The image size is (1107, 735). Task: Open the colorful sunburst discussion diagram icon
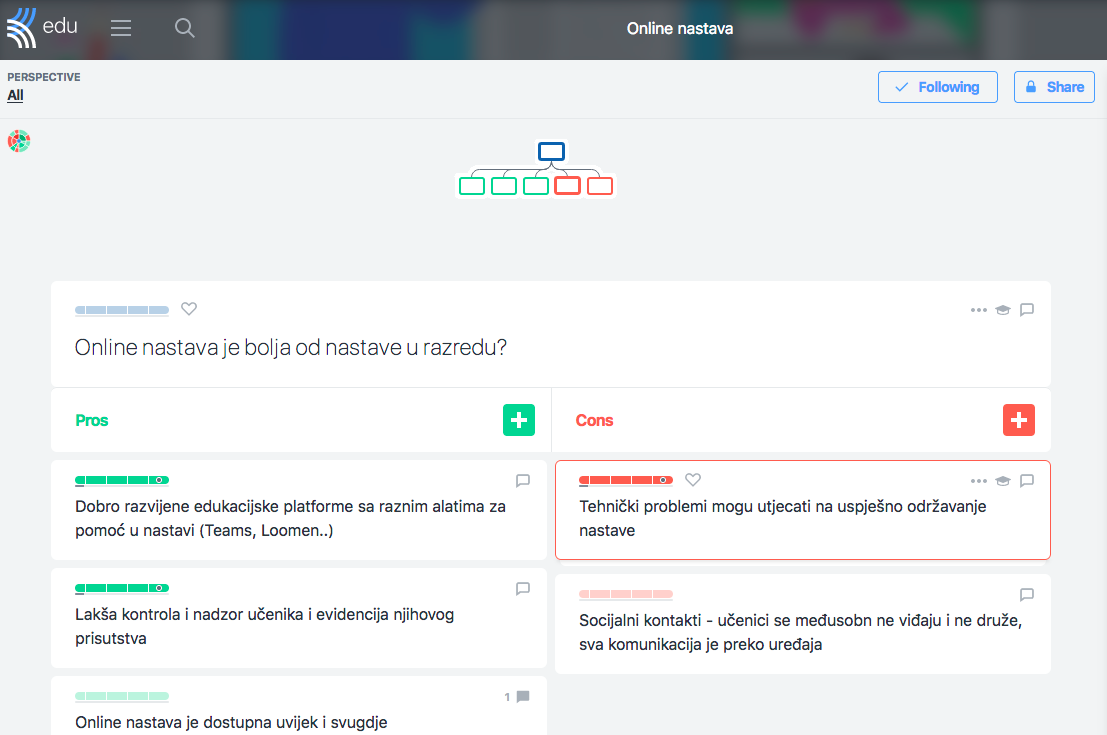pos(19,141)
